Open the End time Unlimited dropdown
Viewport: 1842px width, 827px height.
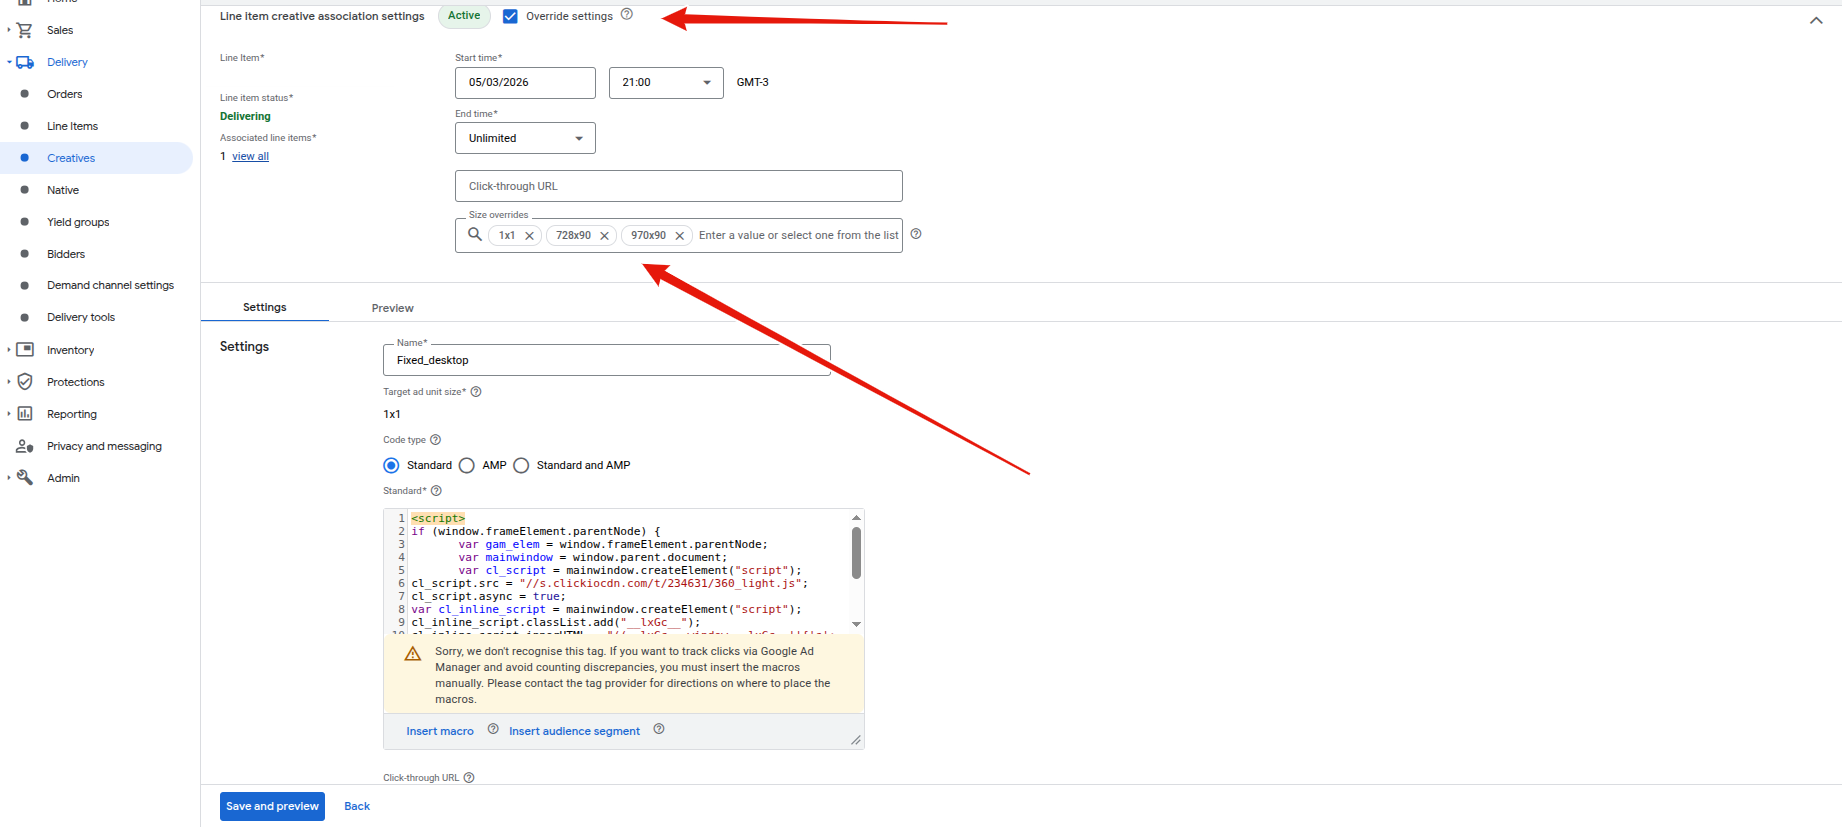(525, 138)
